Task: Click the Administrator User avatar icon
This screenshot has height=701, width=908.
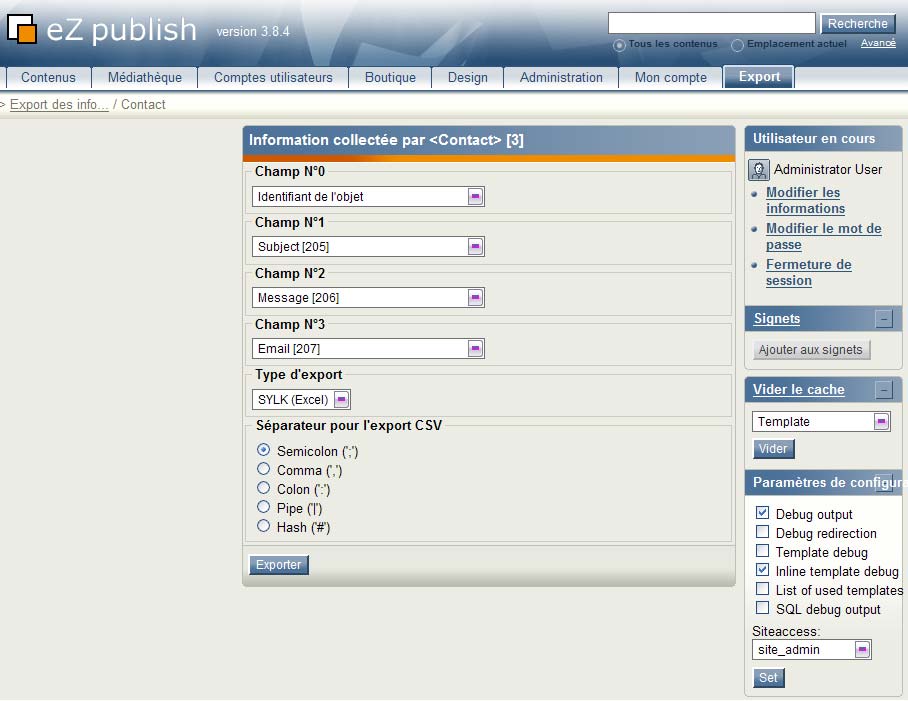Action: (760, 170)
